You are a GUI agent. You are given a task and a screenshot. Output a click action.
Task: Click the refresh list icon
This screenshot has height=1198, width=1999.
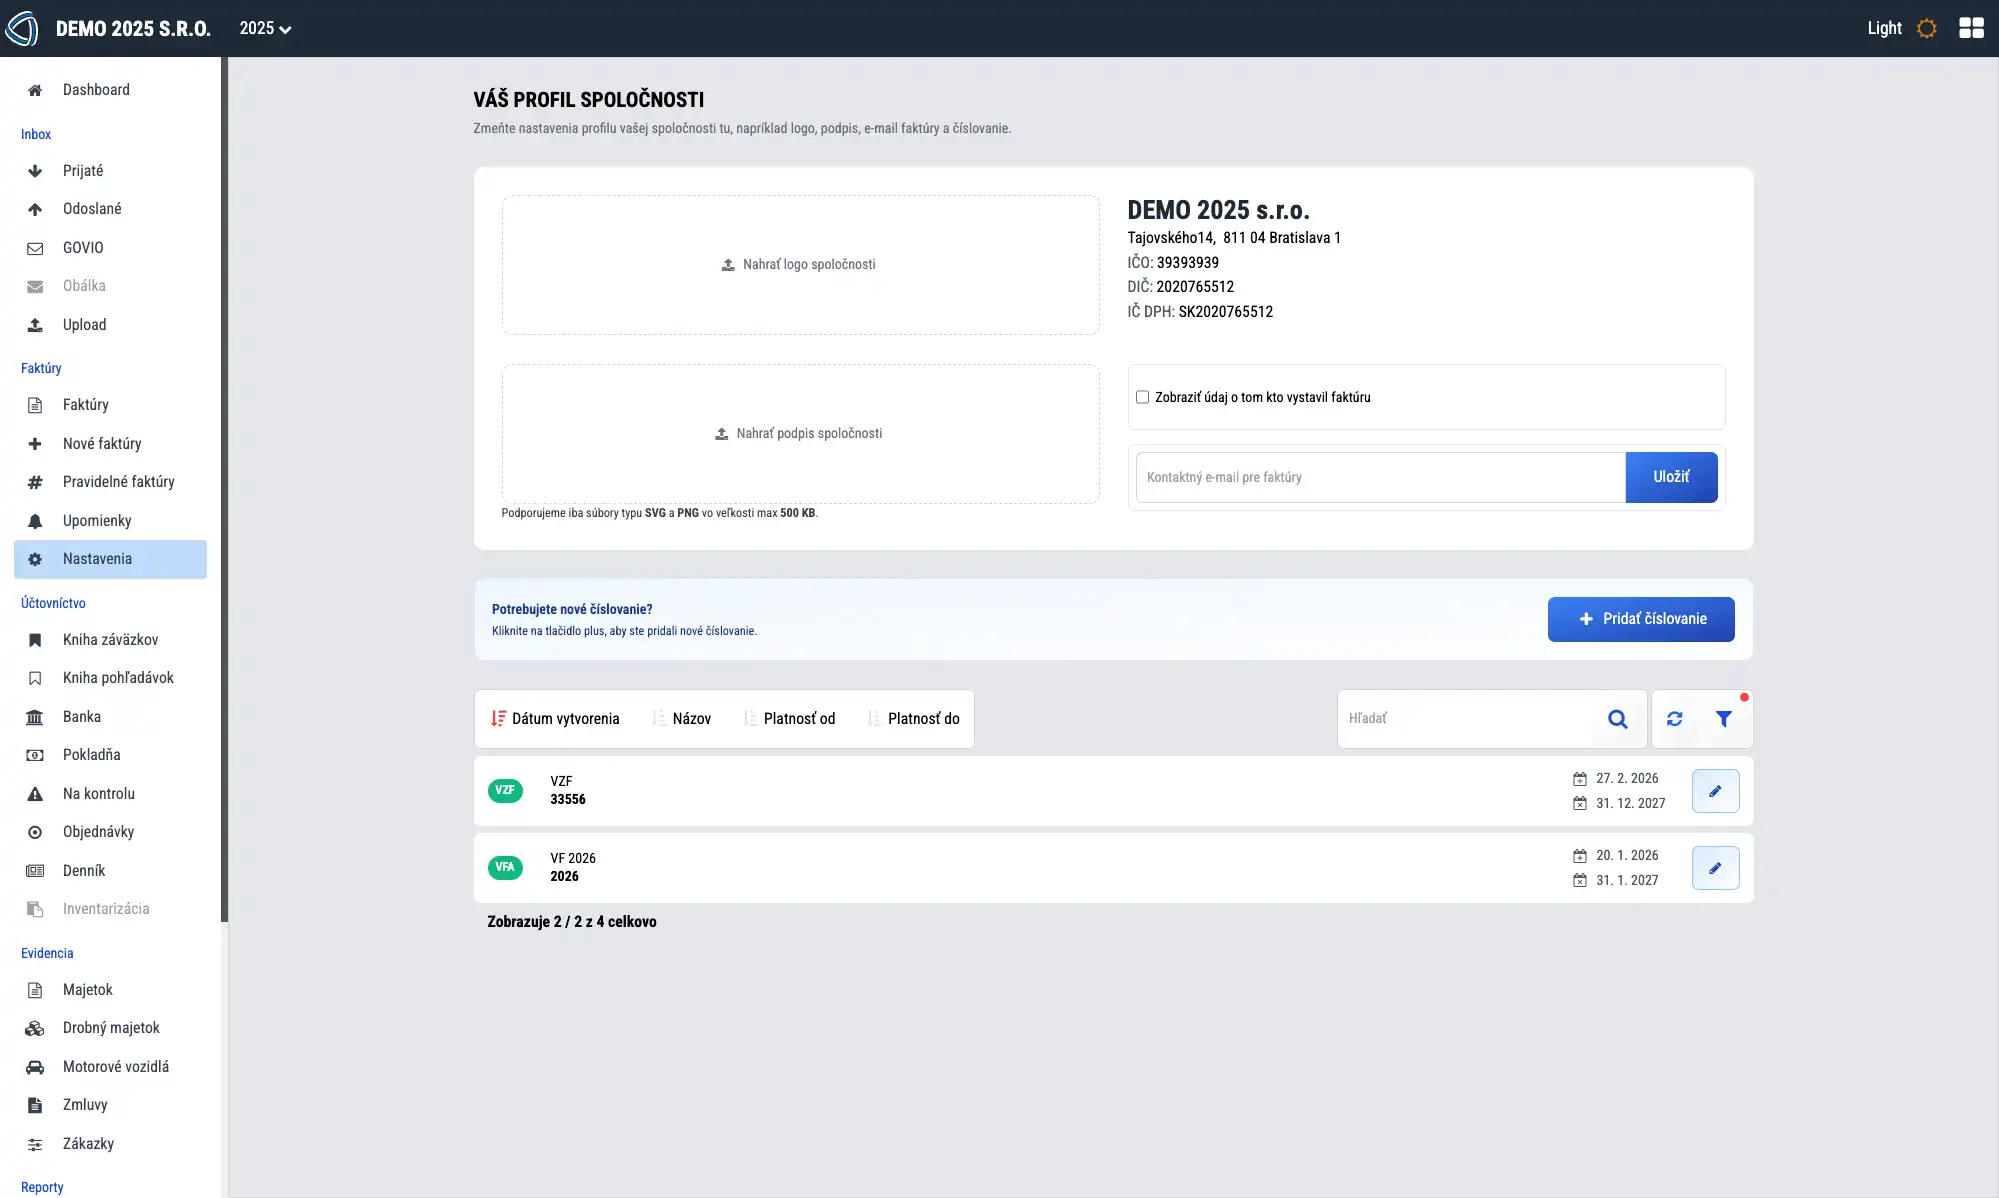pos(1674,719)
